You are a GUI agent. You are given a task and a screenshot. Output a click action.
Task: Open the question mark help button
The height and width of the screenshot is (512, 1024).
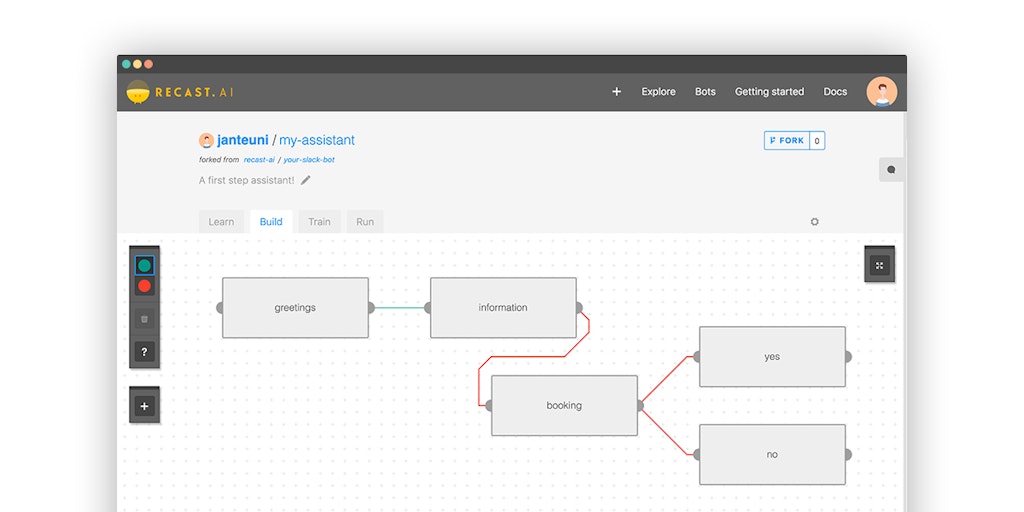click(x=145, y=352)
